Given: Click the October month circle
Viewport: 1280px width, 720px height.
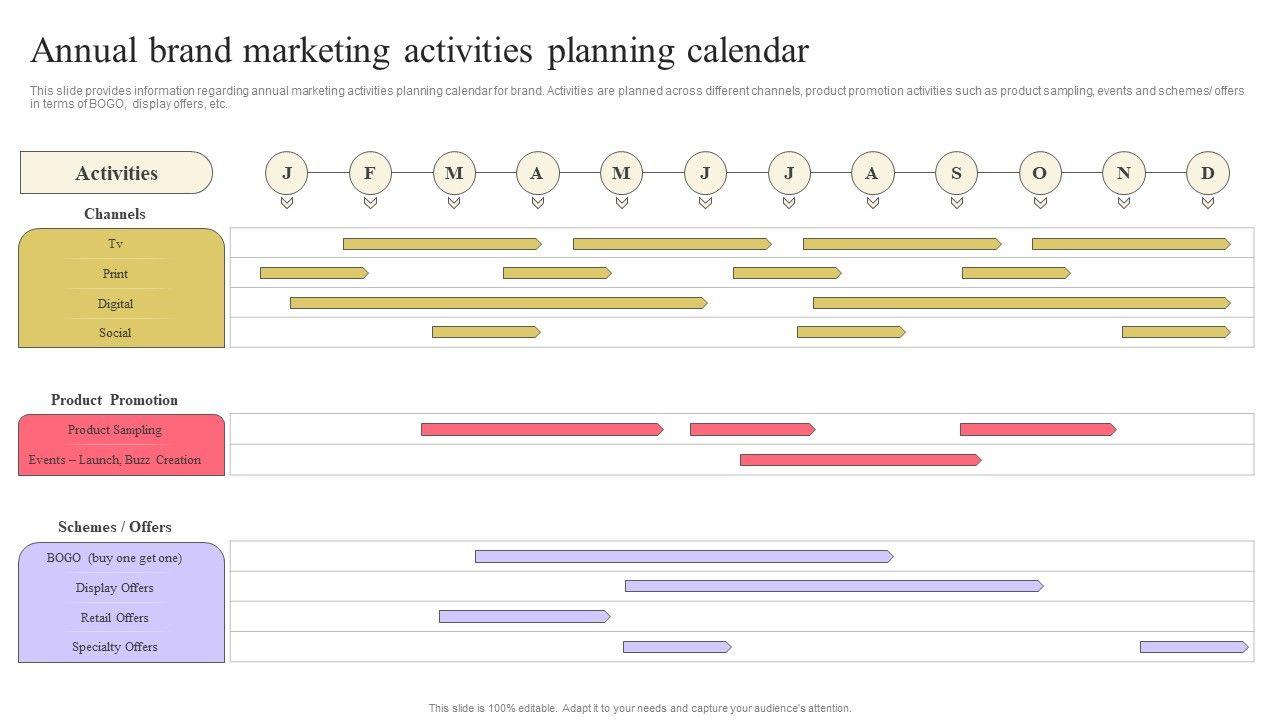Looking at the screenshot, I should tap(1040, 173).
